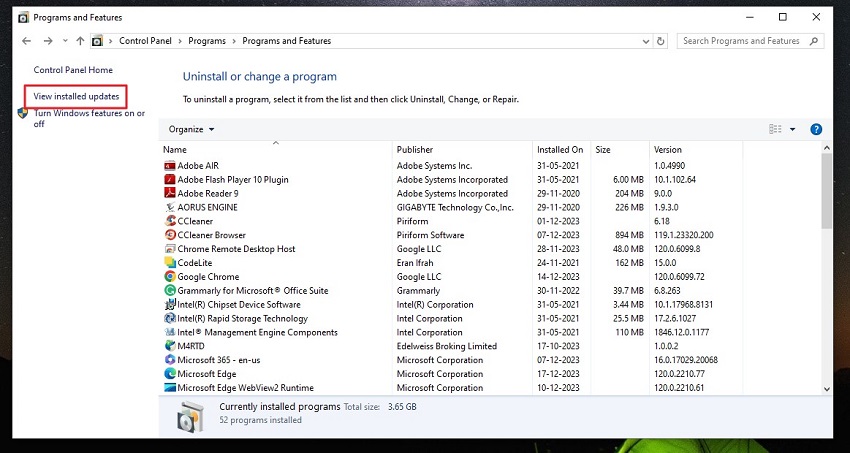This screenshot has width=850, height=453.
Task: Select Eran Ifrah publisher cell
Action: [416, 263]
